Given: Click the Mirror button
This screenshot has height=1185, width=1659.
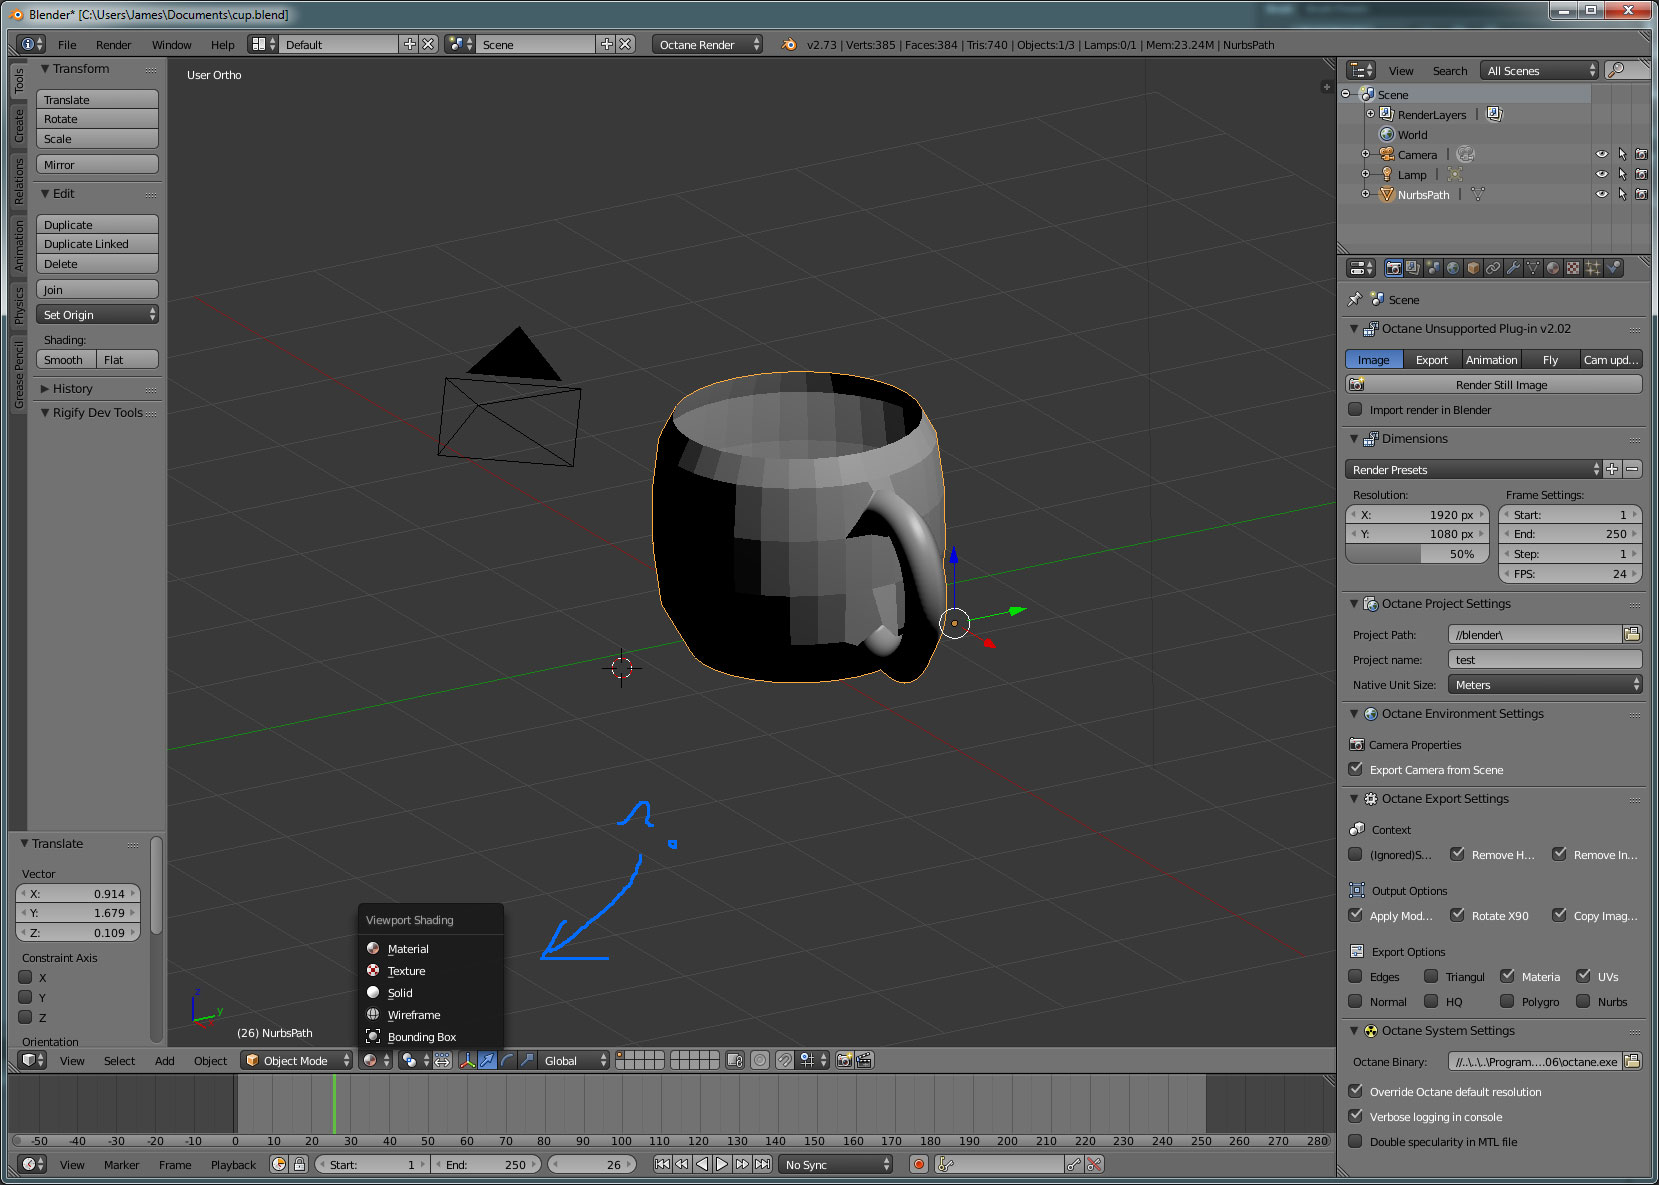Looking at the screenshot, I should [x=97, y=165].
